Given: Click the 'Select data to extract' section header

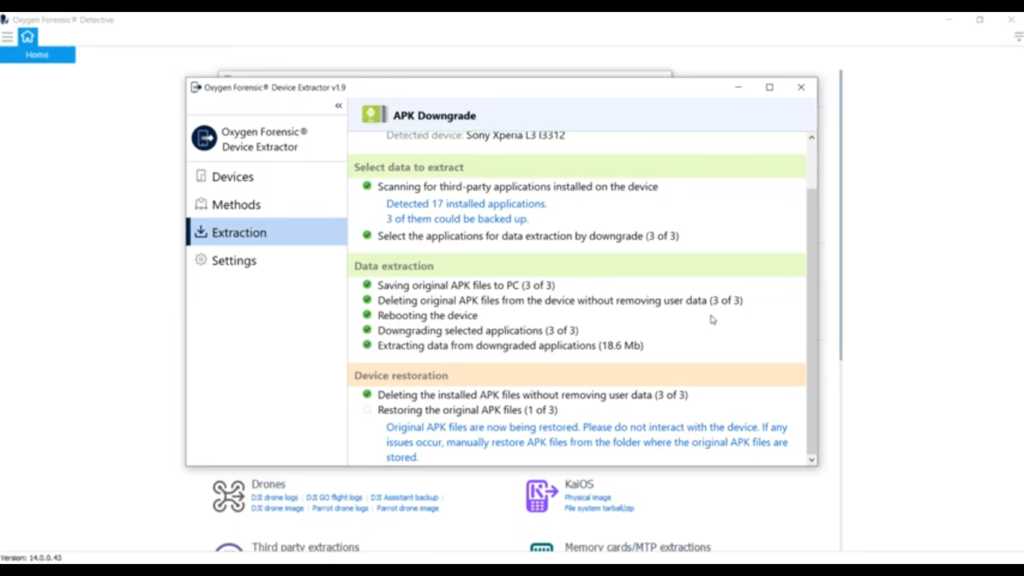Looking at the screenshot, I should click(x=577, y=167).
